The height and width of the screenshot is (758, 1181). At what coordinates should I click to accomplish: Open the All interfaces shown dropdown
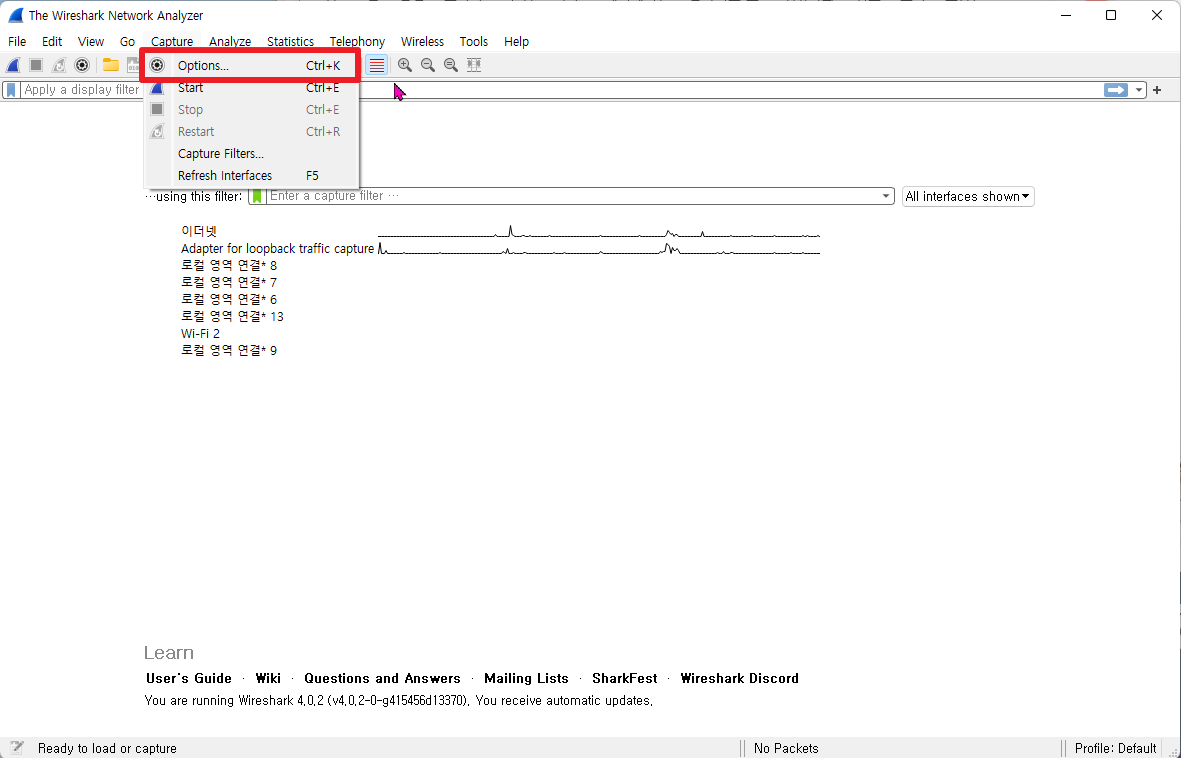click(968, 197)
